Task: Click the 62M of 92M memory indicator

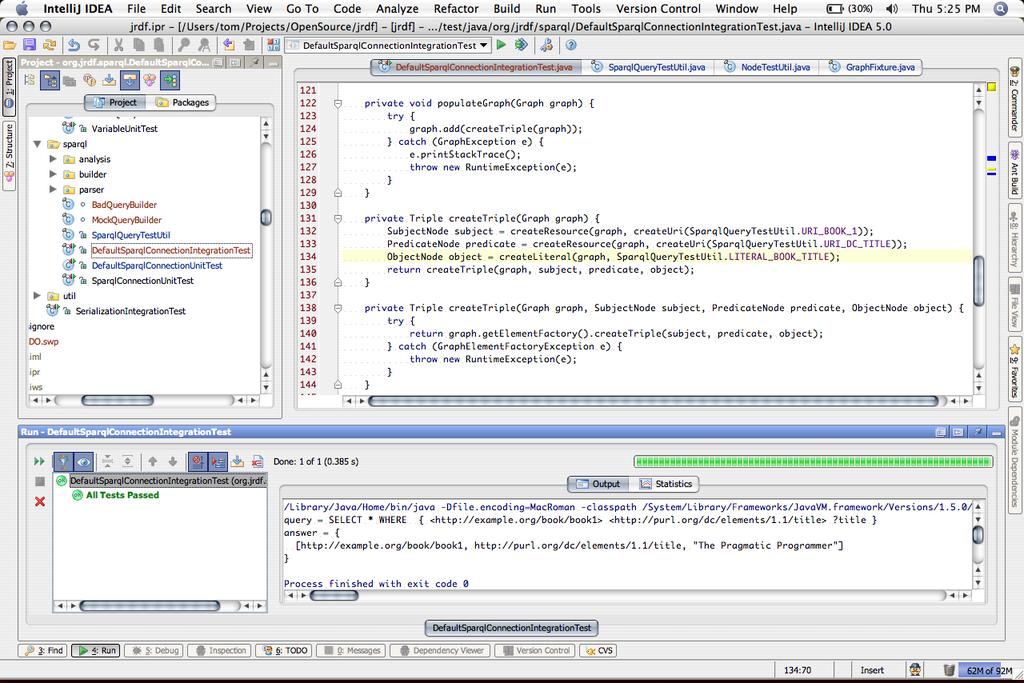Action: (x=989, y=671)
